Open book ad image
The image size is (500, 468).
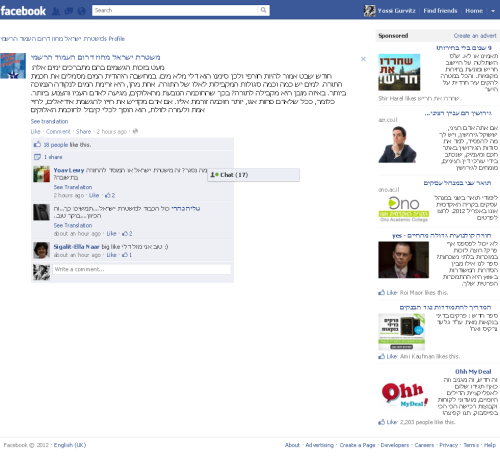tap(401, 332)
